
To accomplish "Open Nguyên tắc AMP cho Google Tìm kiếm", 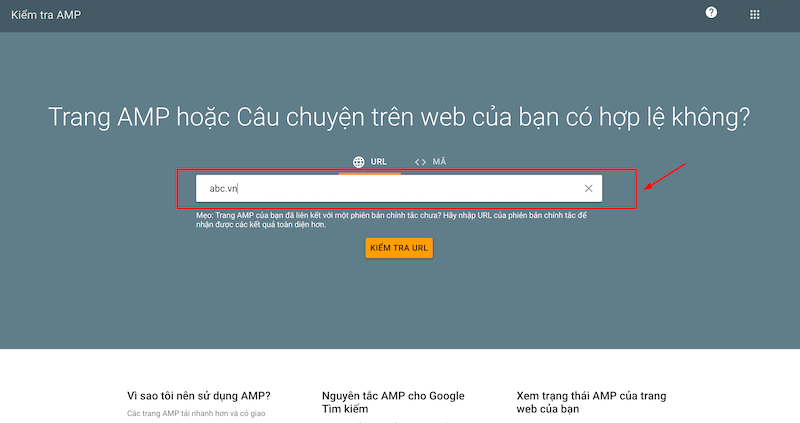I will pos(393,402).
